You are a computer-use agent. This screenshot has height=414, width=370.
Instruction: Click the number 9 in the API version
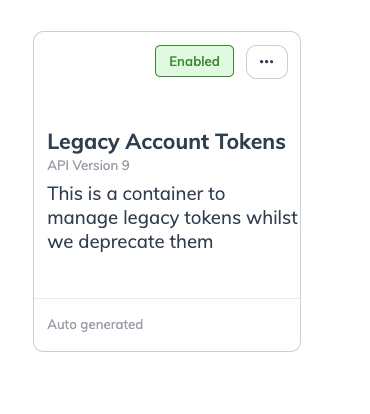pyautogui.click(x=126, y=166)
